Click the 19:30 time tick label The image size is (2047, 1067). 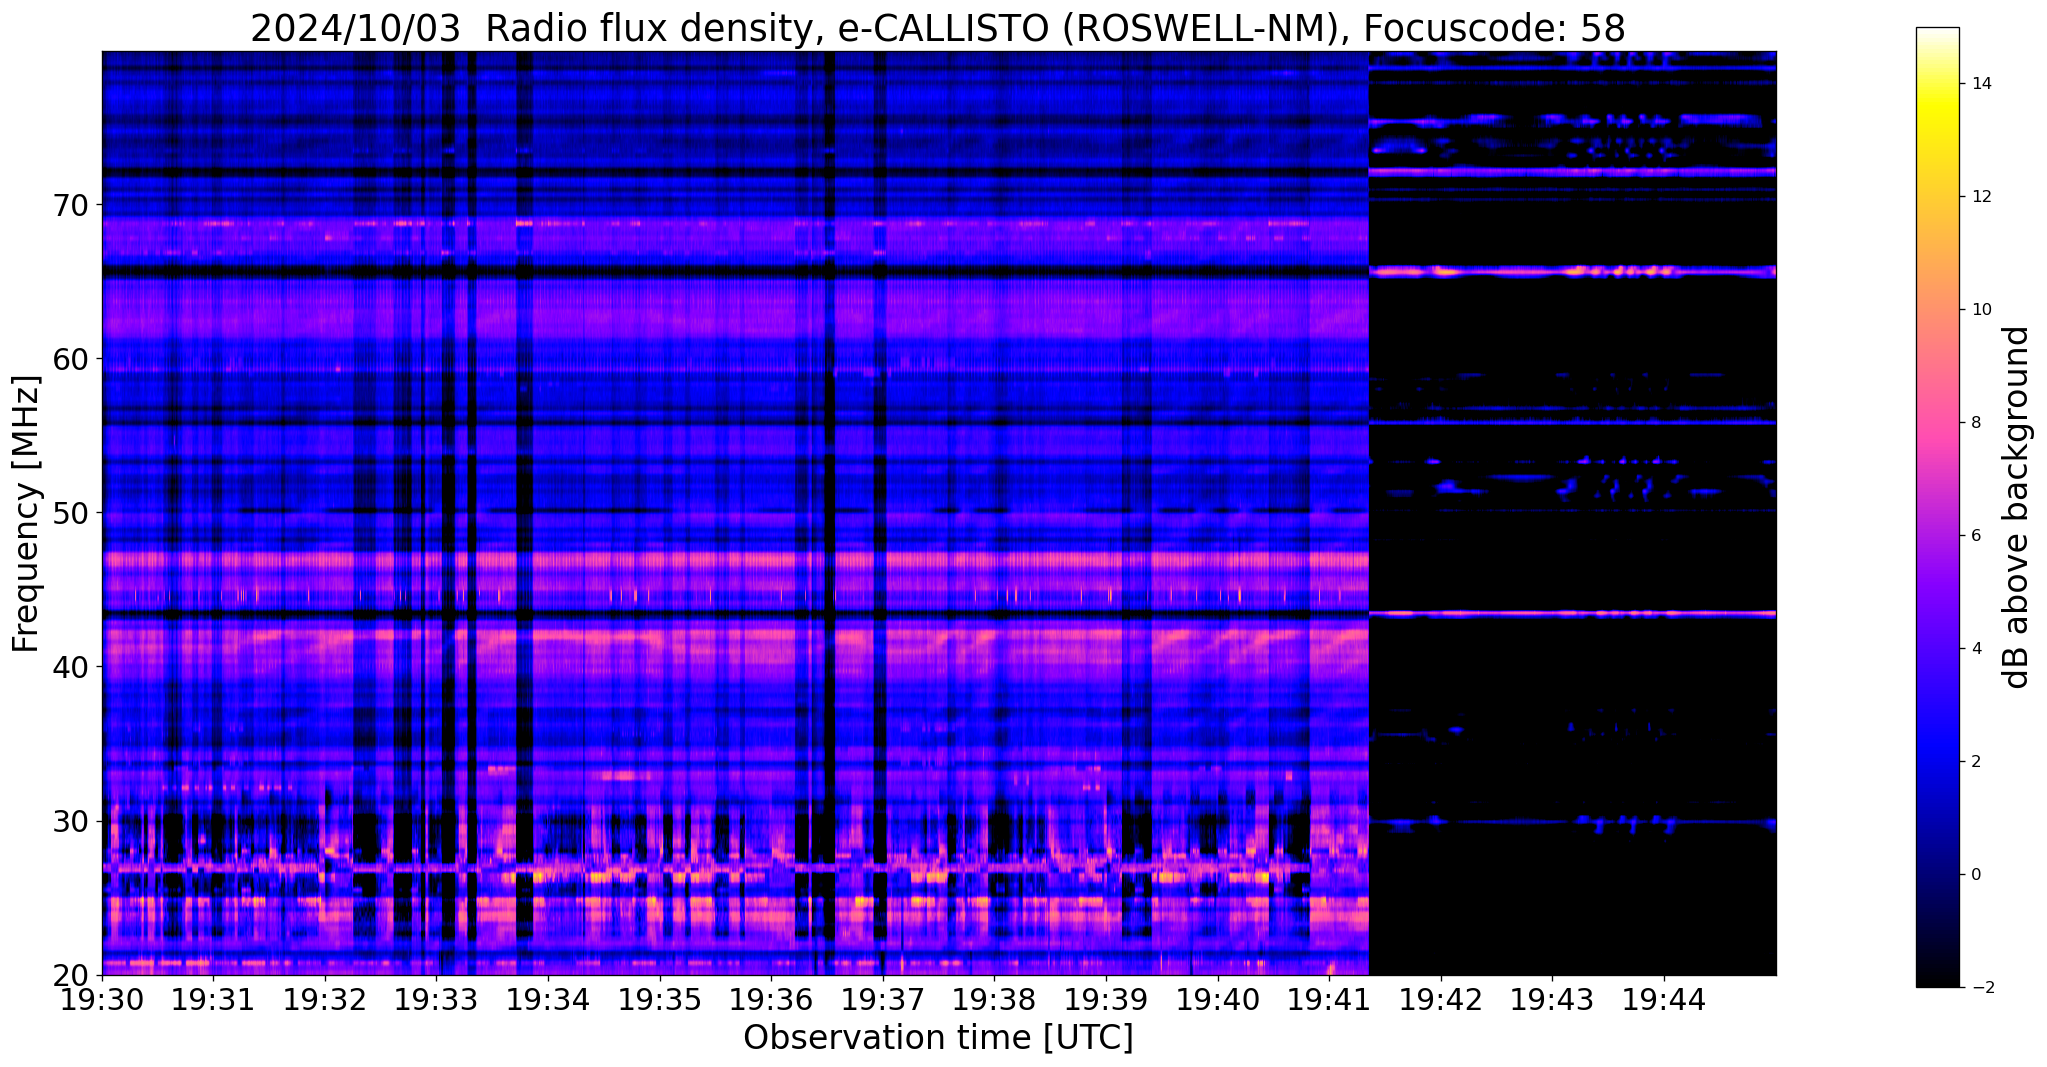(102, 998)
